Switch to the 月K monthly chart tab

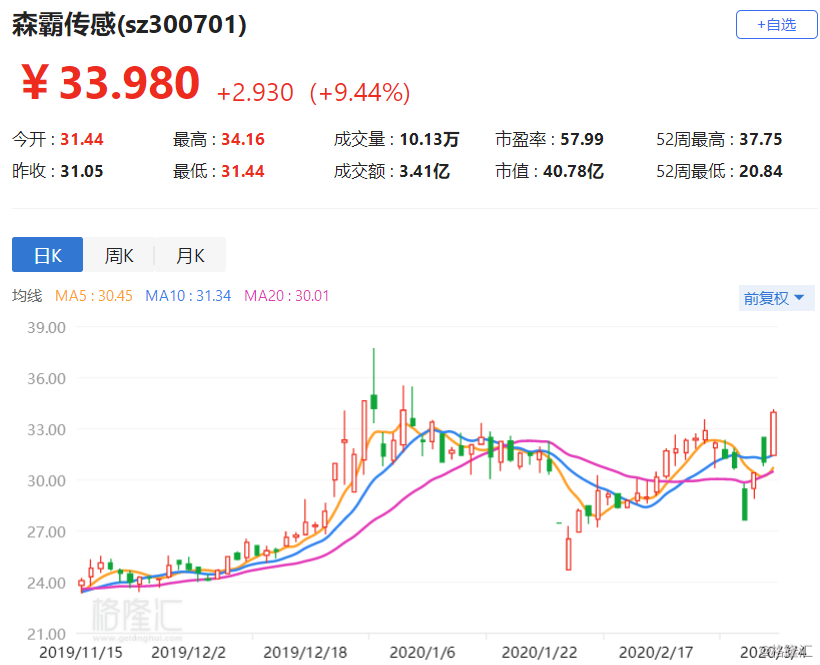pyautogui.click(x=189, y=255)
